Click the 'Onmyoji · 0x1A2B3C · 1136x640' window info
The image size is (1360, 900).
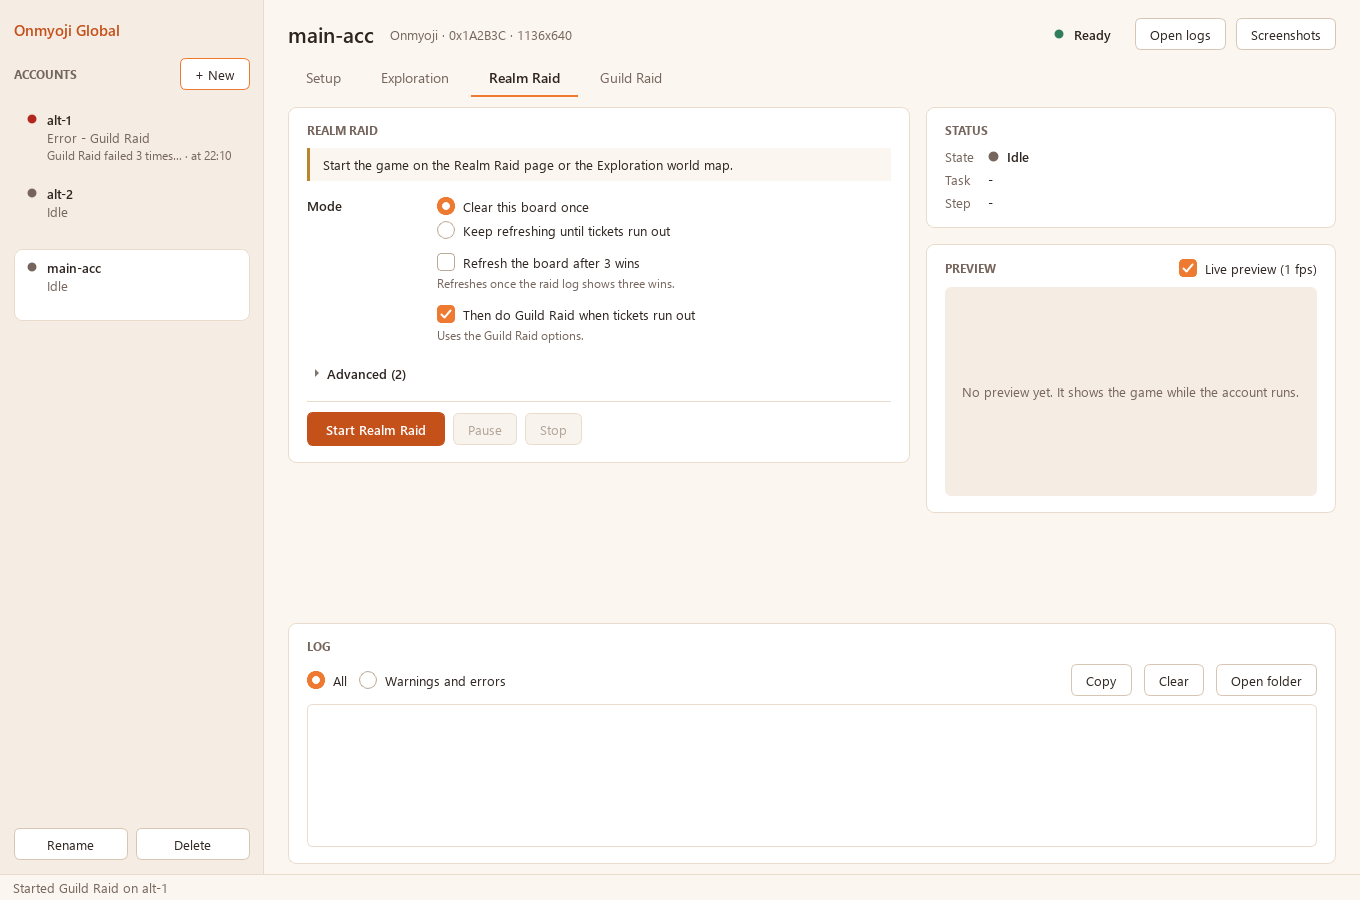[x=481, y=35]
